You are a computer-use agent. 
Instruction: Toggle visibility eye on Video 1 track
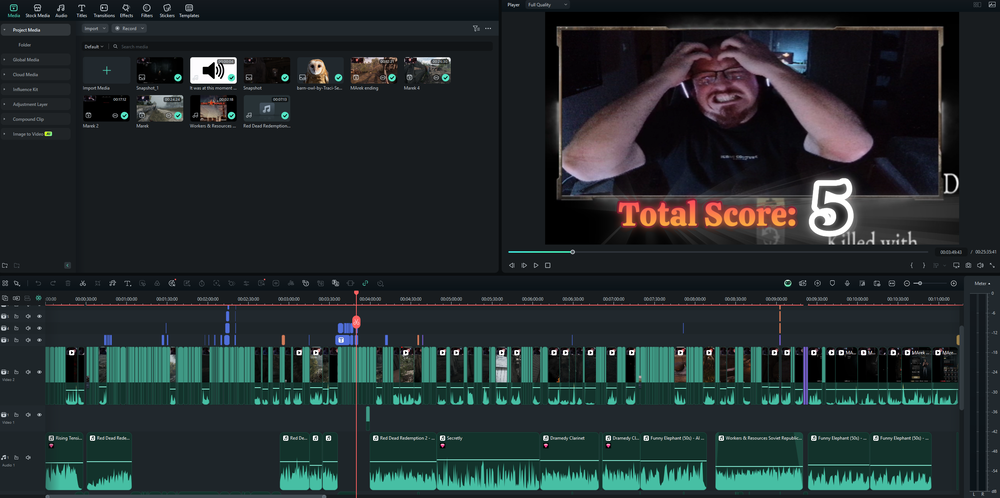pos(39,414)
